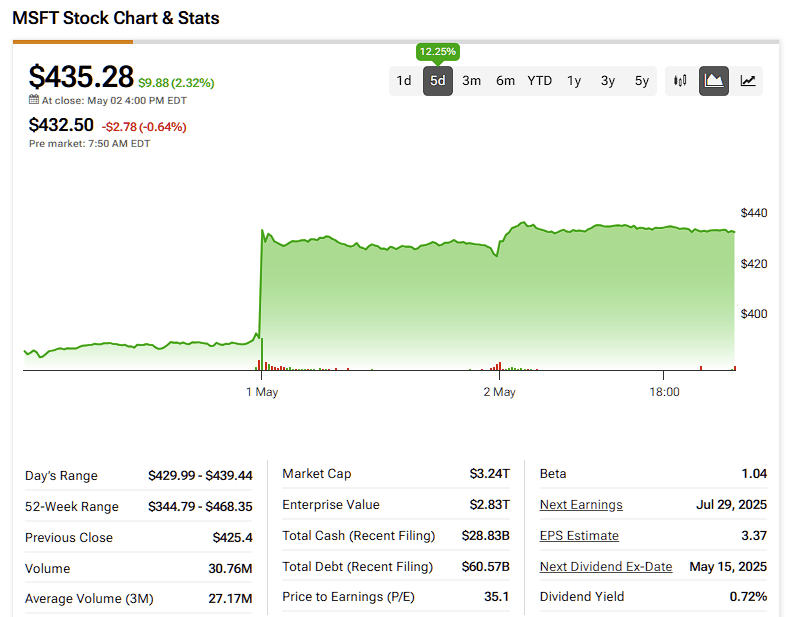The height and width of the screenshot is (617, 786).
Task: Click the 2 May marker on chart axis
Action: [x=499, y=392]
